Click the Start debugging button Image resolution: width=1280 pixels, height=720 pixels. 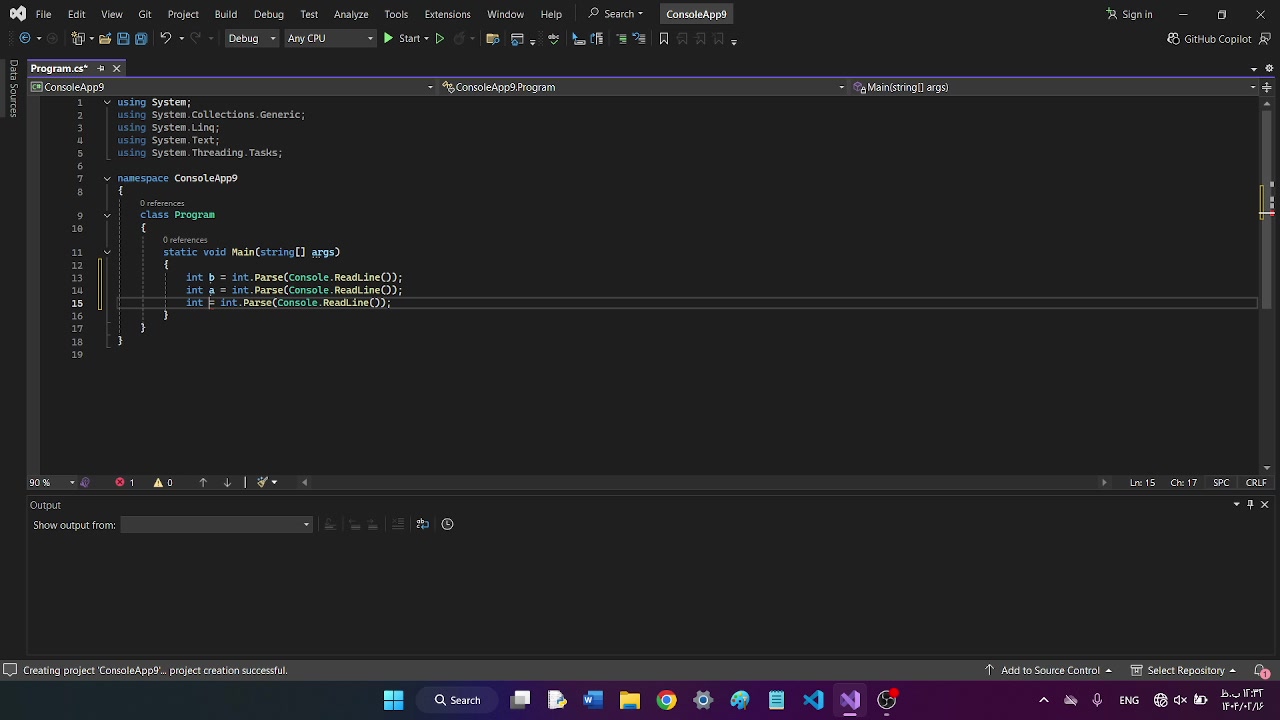[x=401, y=39]
